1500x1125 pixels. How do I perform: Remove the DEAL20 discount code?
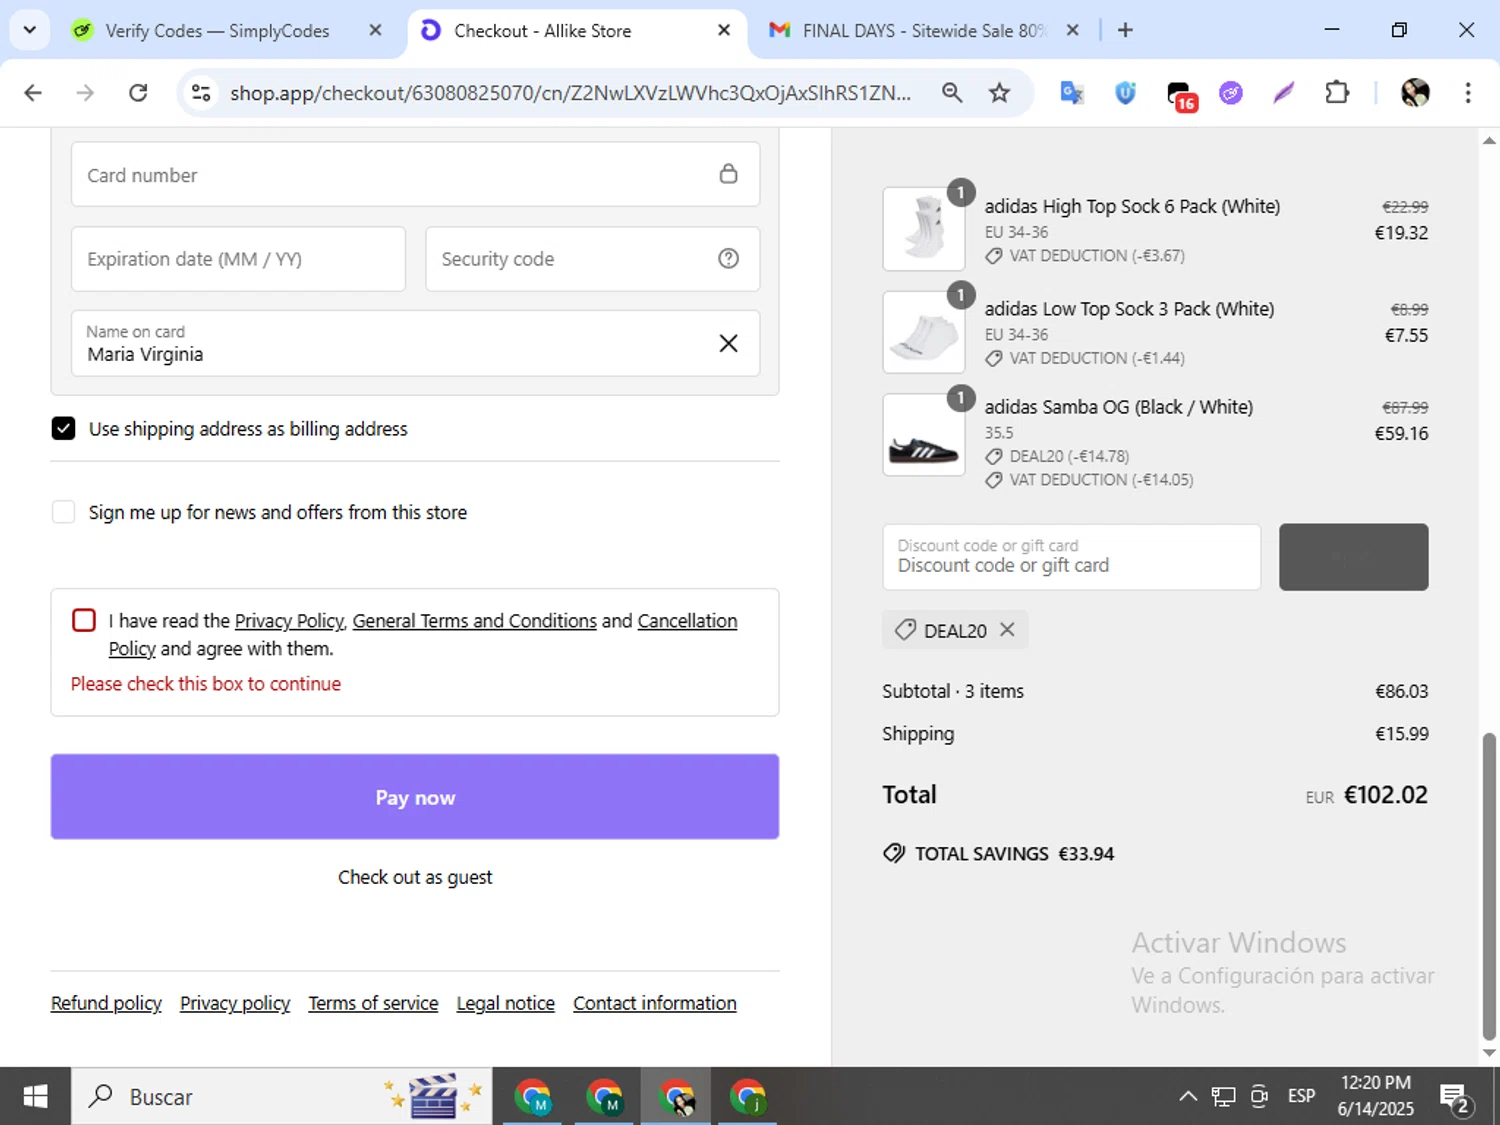1007,629
